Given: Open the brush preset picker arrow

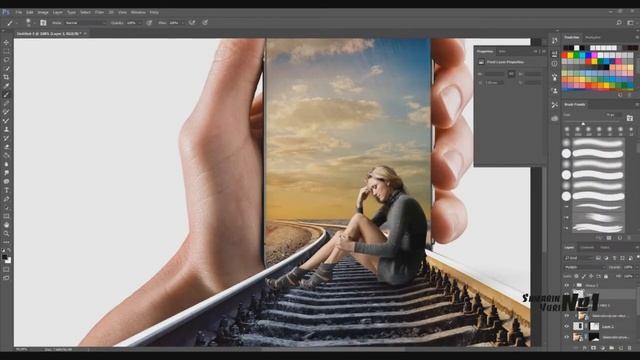Looking at the screenshot, I should (x=34, y=23).
